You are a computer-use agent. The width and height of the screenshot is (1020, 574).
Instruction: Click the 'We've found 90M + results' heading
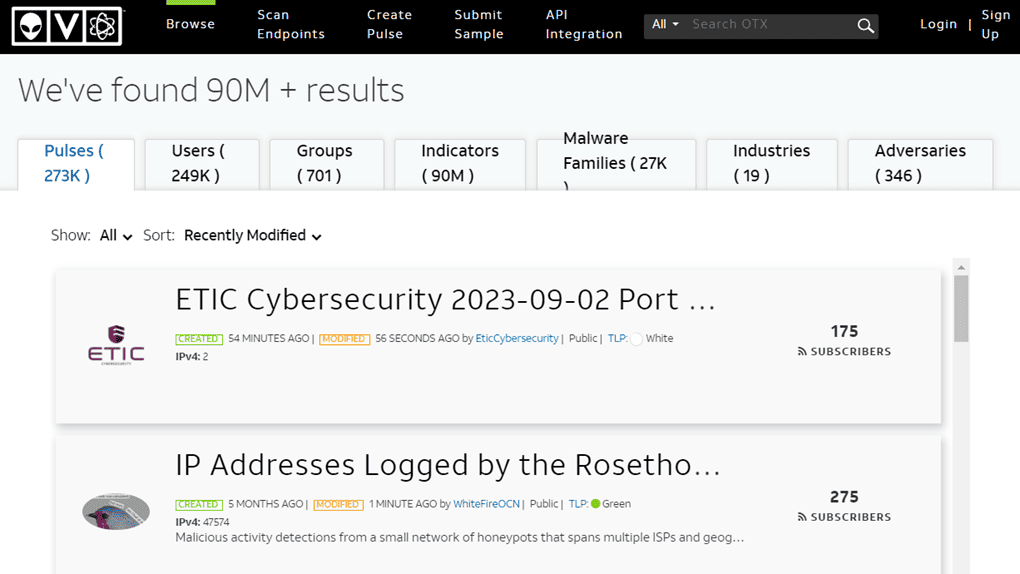pyautogui.click(x=211, y=90)
